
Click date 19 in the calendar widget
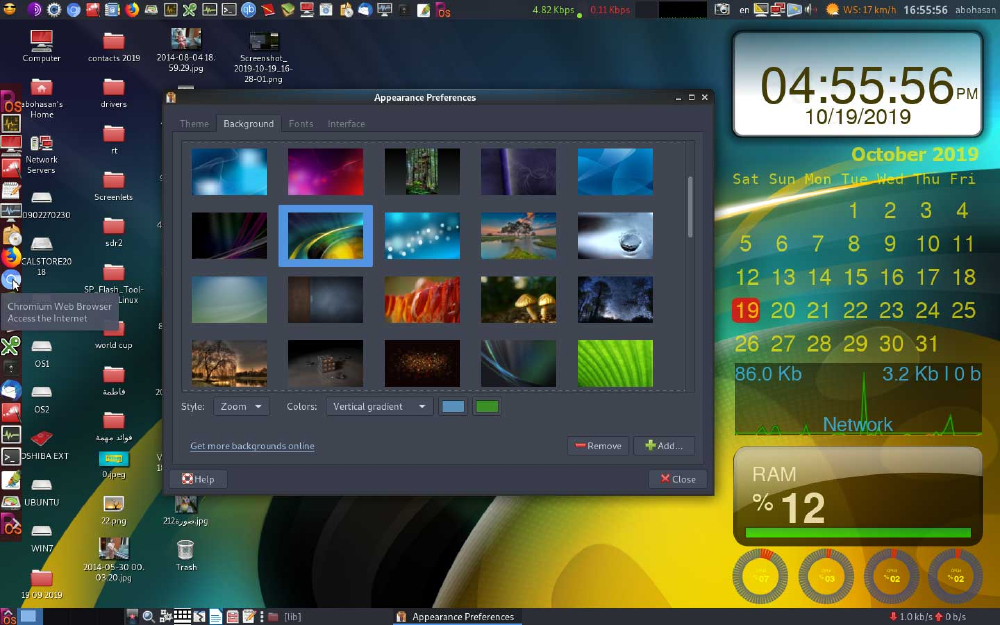pos(746,311)
